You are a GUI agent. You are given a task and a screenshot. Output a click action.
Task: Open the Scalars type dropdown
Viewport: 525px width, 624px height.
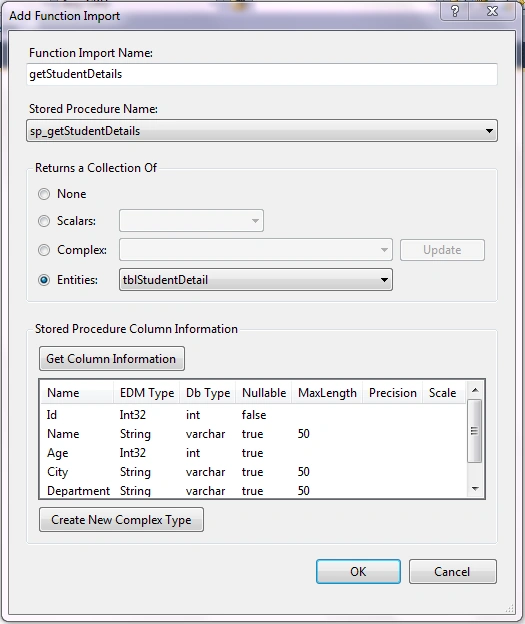pos(191,220)
